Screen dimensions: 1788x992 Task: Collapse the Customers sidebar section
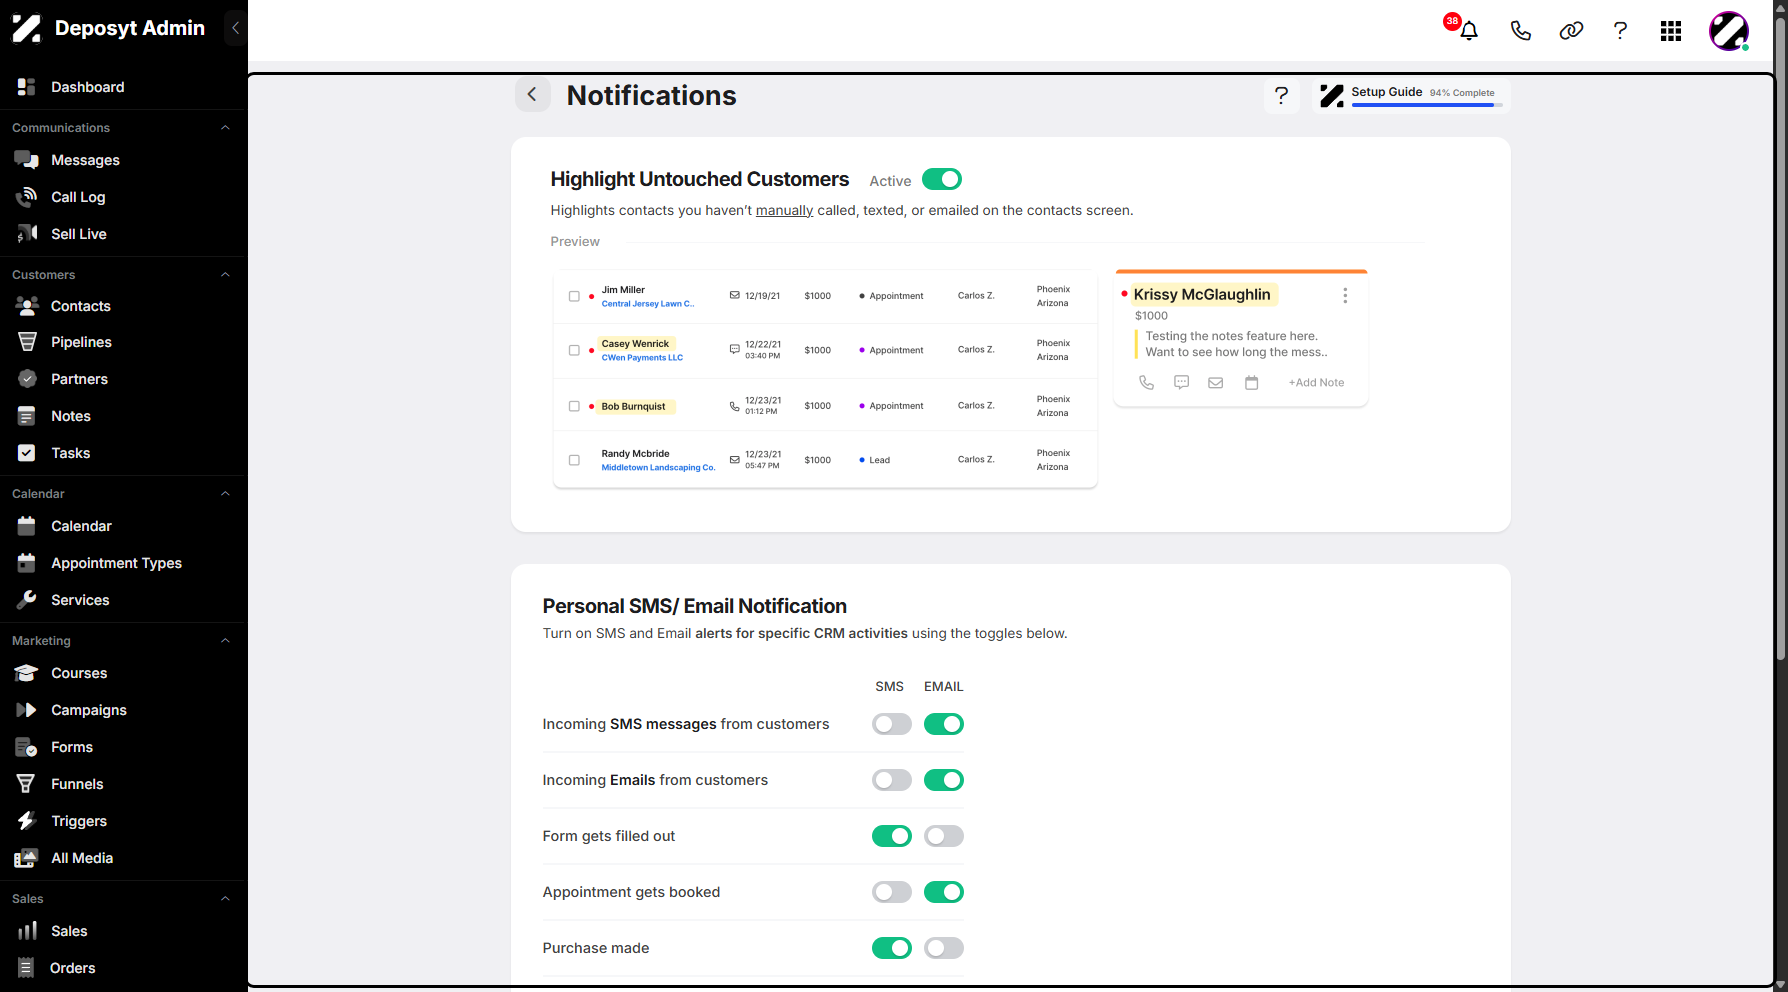[x=225, y=275]
